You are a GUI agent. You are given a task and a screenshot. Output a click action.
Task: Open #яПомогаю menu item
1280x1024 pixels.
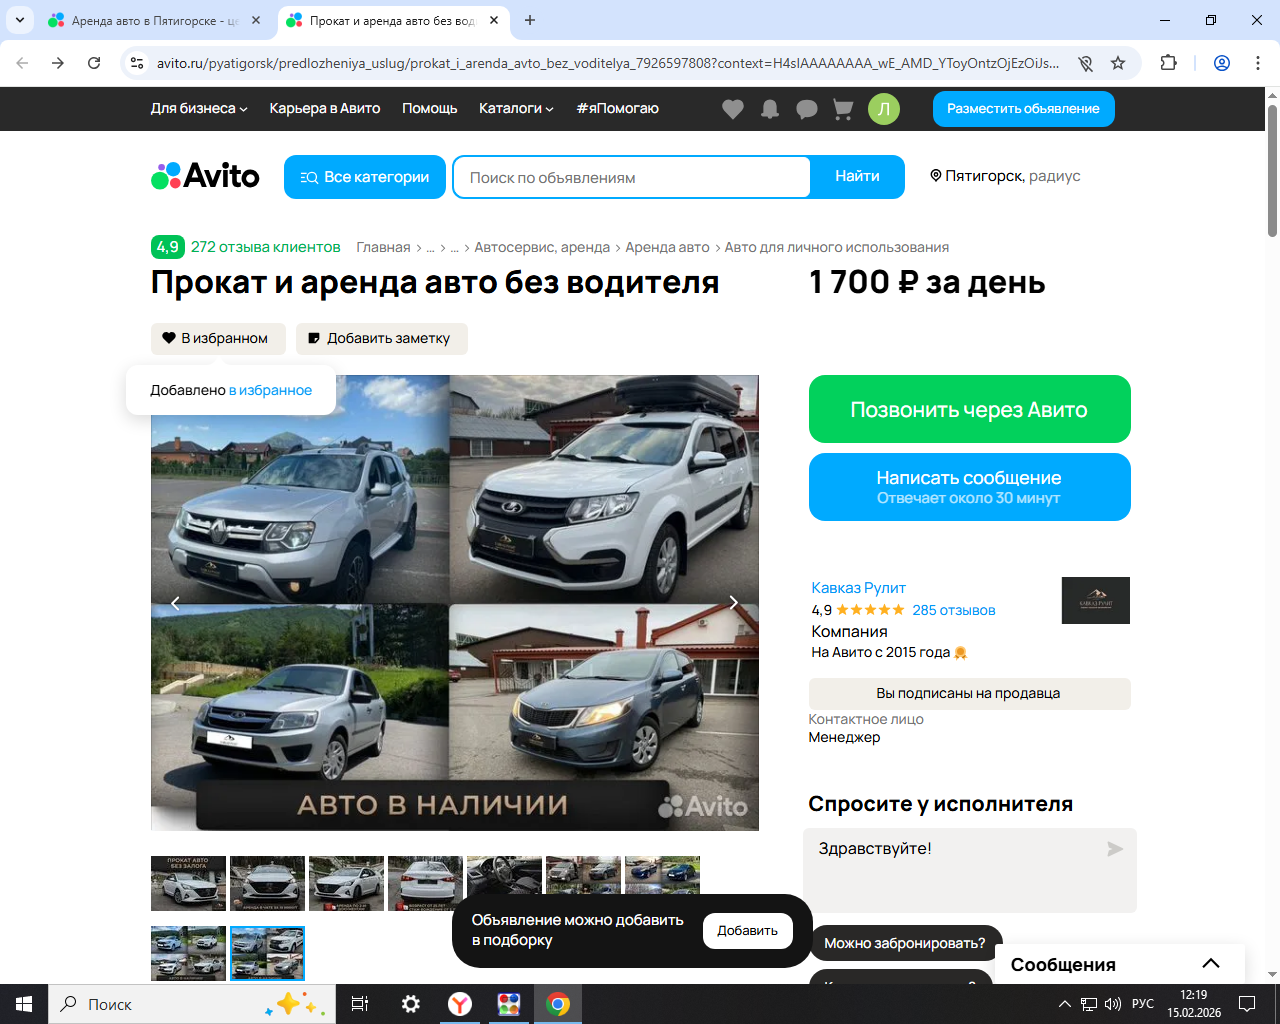[618, 109]
